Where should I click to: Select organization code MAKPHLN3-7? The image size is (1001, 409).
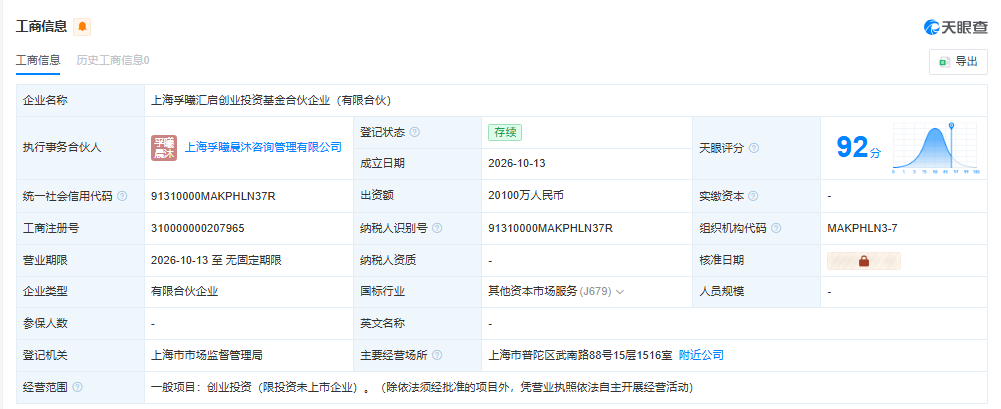(862, 228)
